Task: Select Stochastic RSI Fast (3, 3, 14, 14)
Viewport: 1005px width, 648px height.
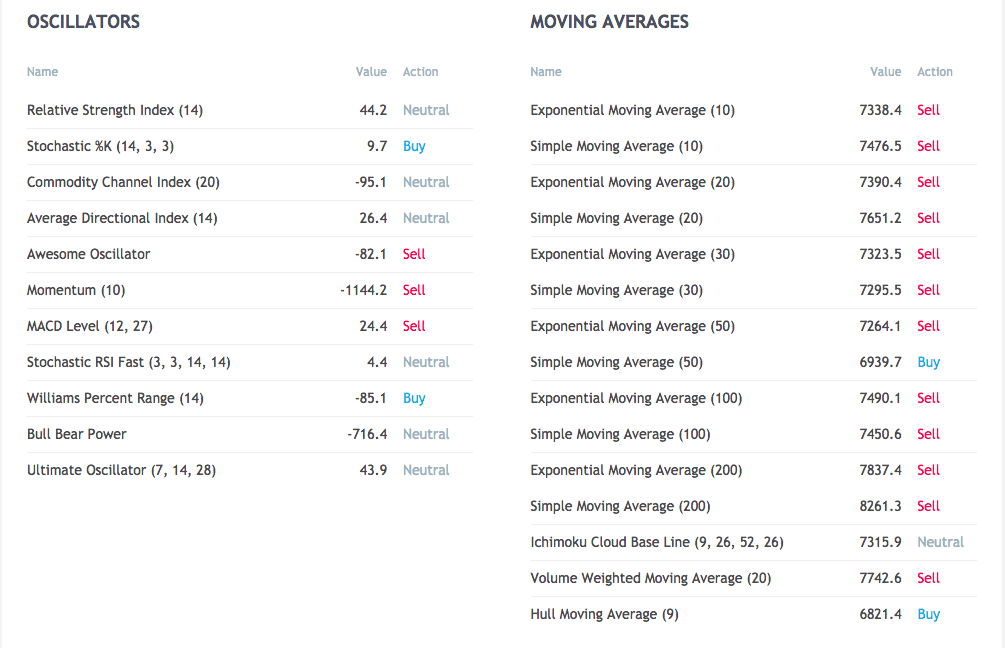Action: [128, 362]
